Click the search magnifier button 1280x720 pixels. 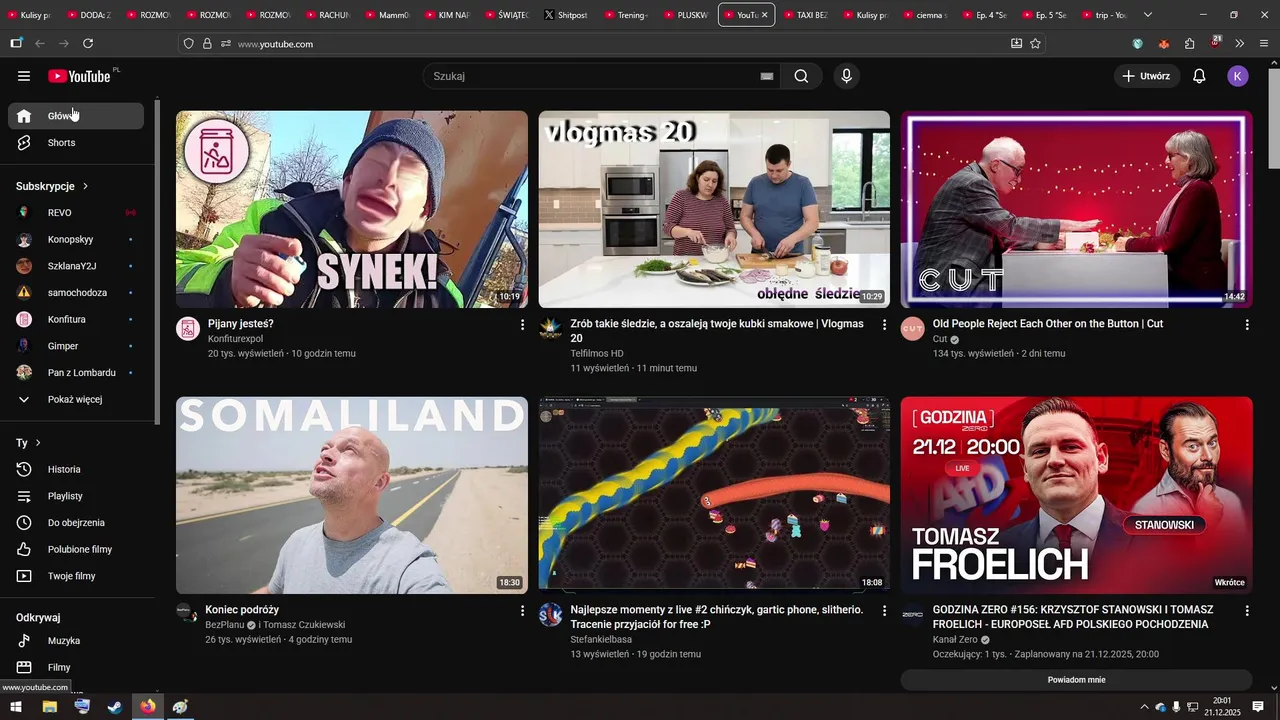[x=801, y=76]
